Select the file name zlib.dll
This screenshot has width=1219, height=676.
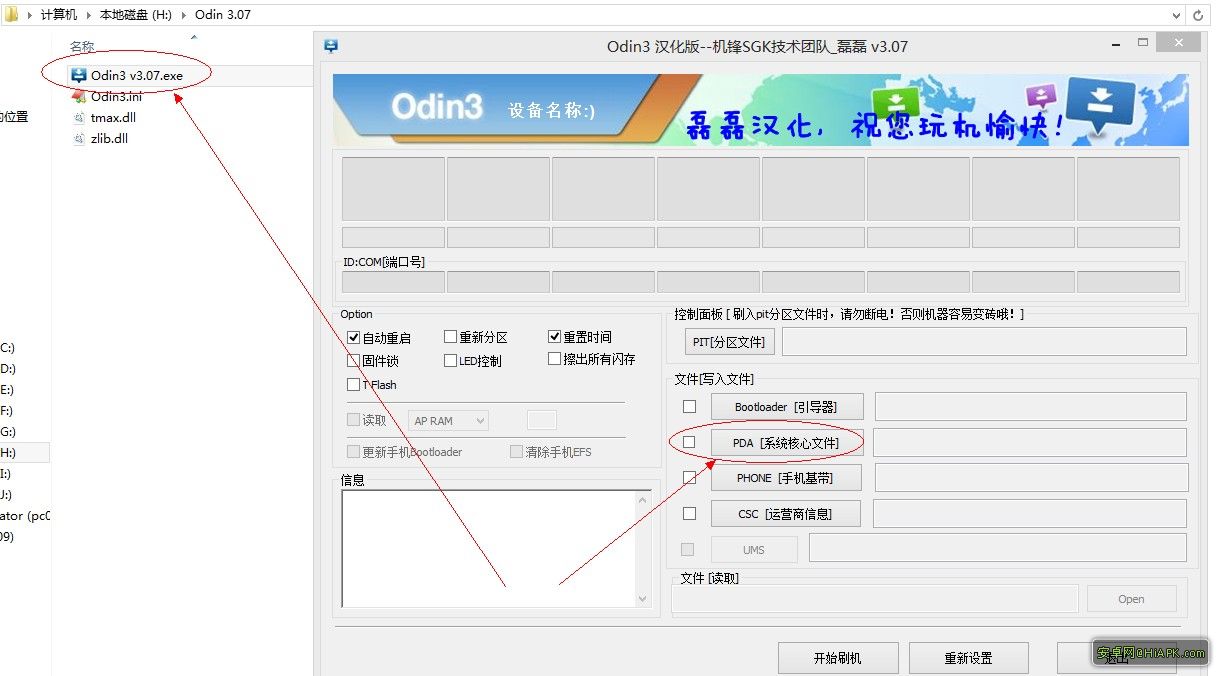pyautogui.click(x=109, y=138)
